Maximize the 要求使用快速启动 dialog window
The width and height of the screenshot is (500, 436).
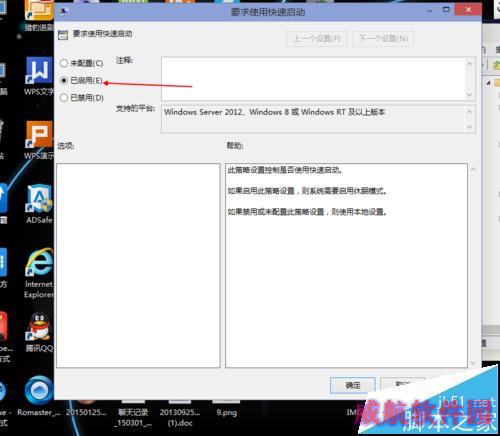(446, 10)
